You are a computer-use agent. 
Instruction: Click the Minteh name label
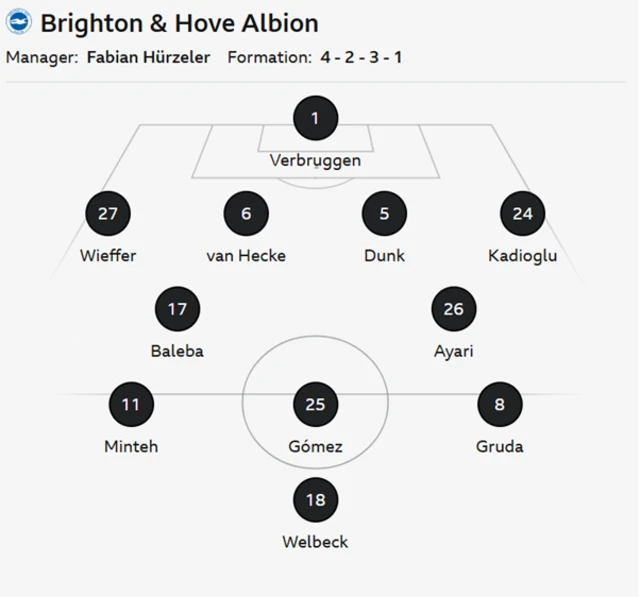pos(131,447)
